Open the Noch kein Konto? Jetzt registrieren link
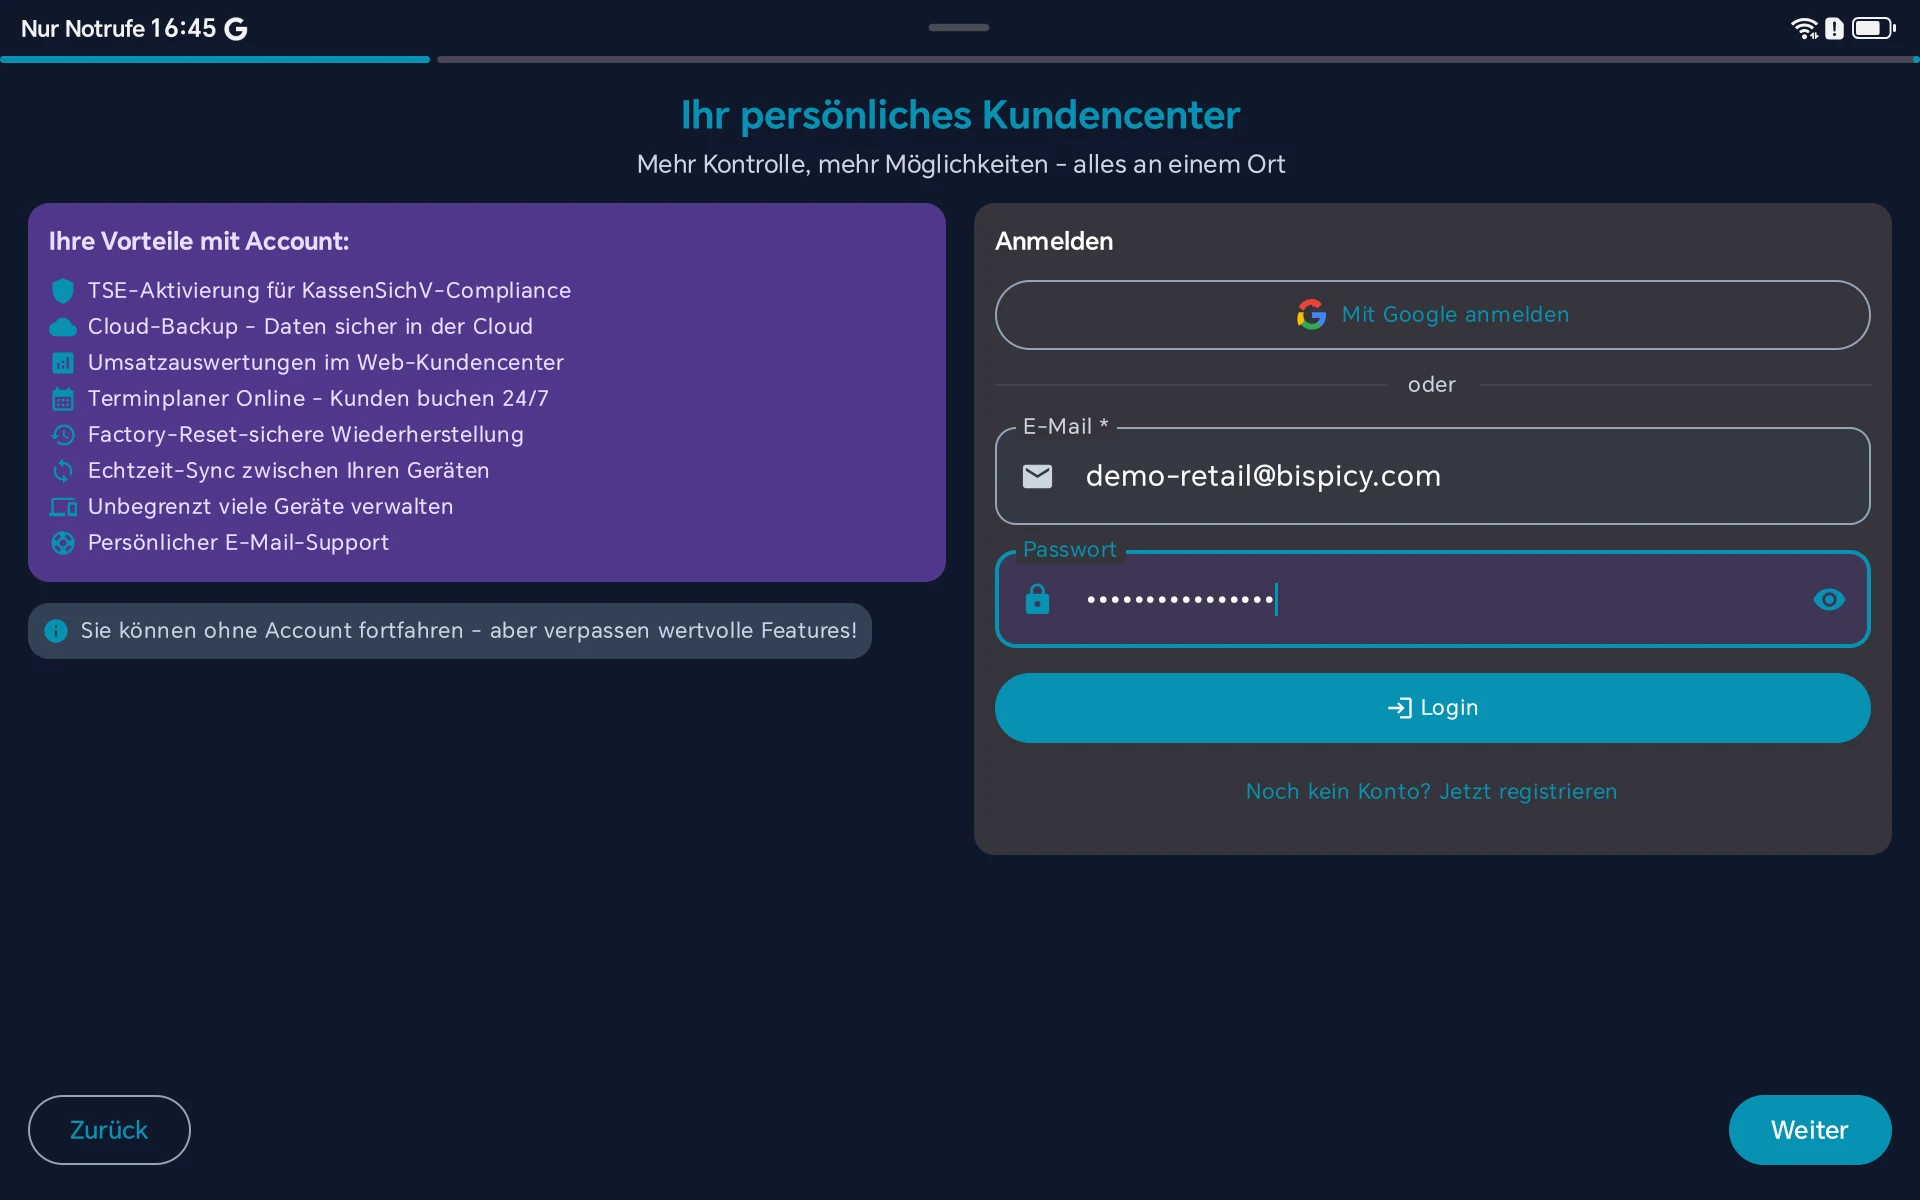The height and width of the screenshot is (1200, 1920). [x=1431, y=791]
